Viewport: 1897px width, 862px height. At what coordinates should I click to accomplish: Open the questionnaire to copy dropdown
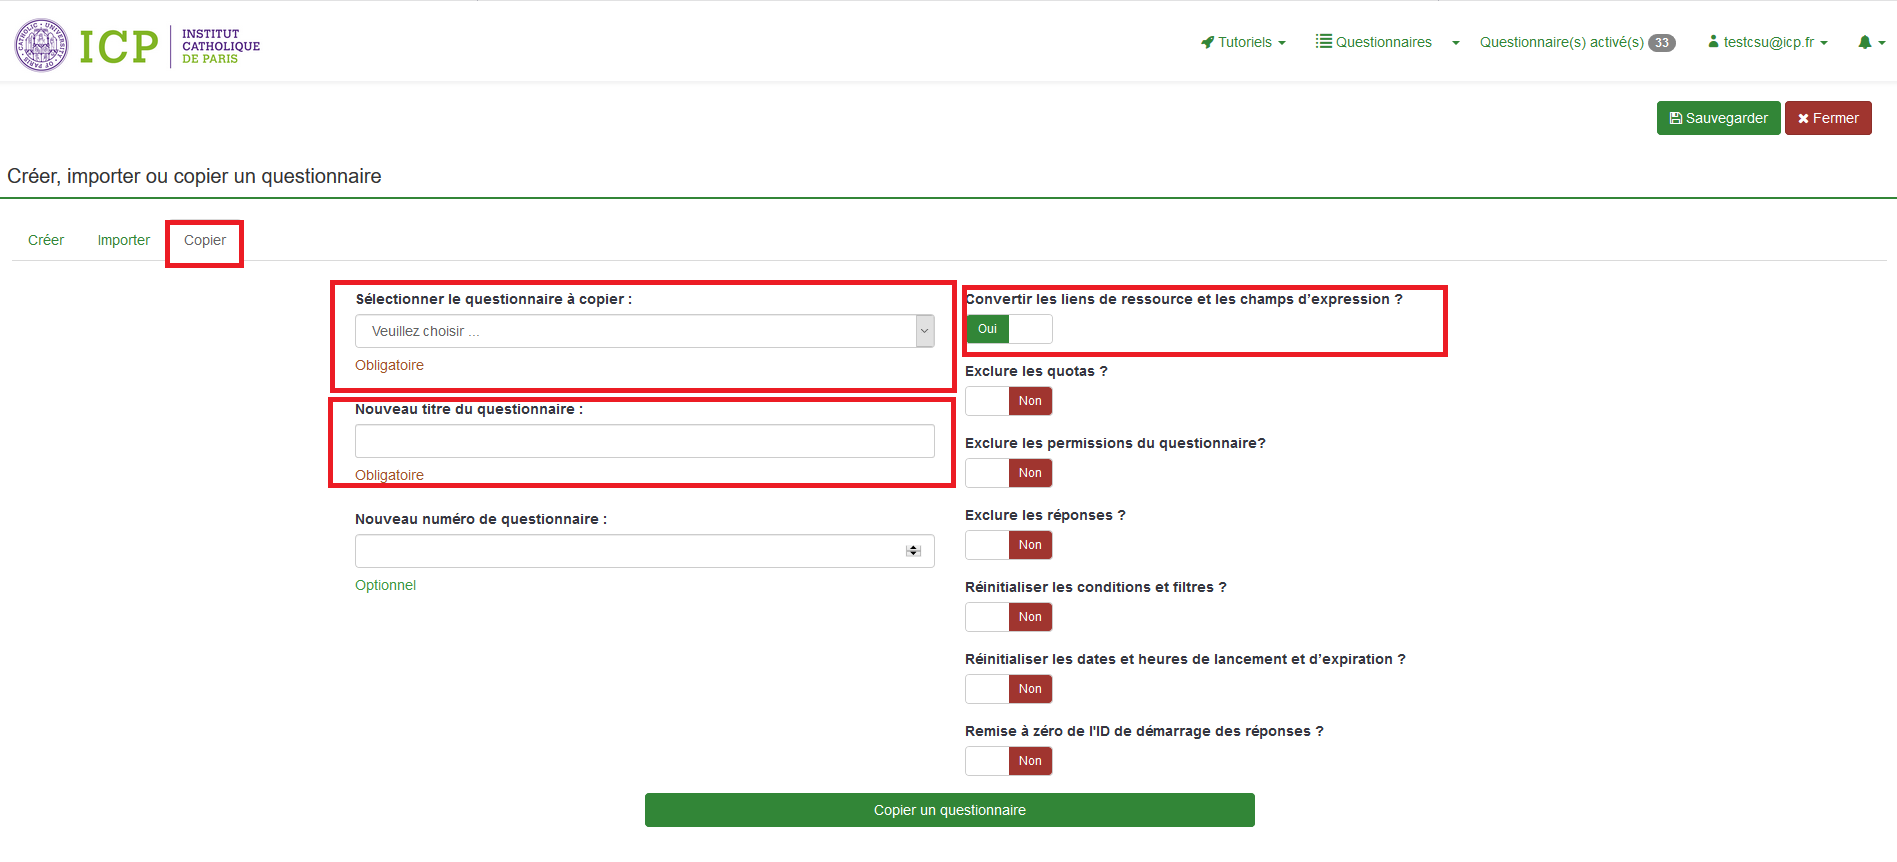tap(644, 331)
